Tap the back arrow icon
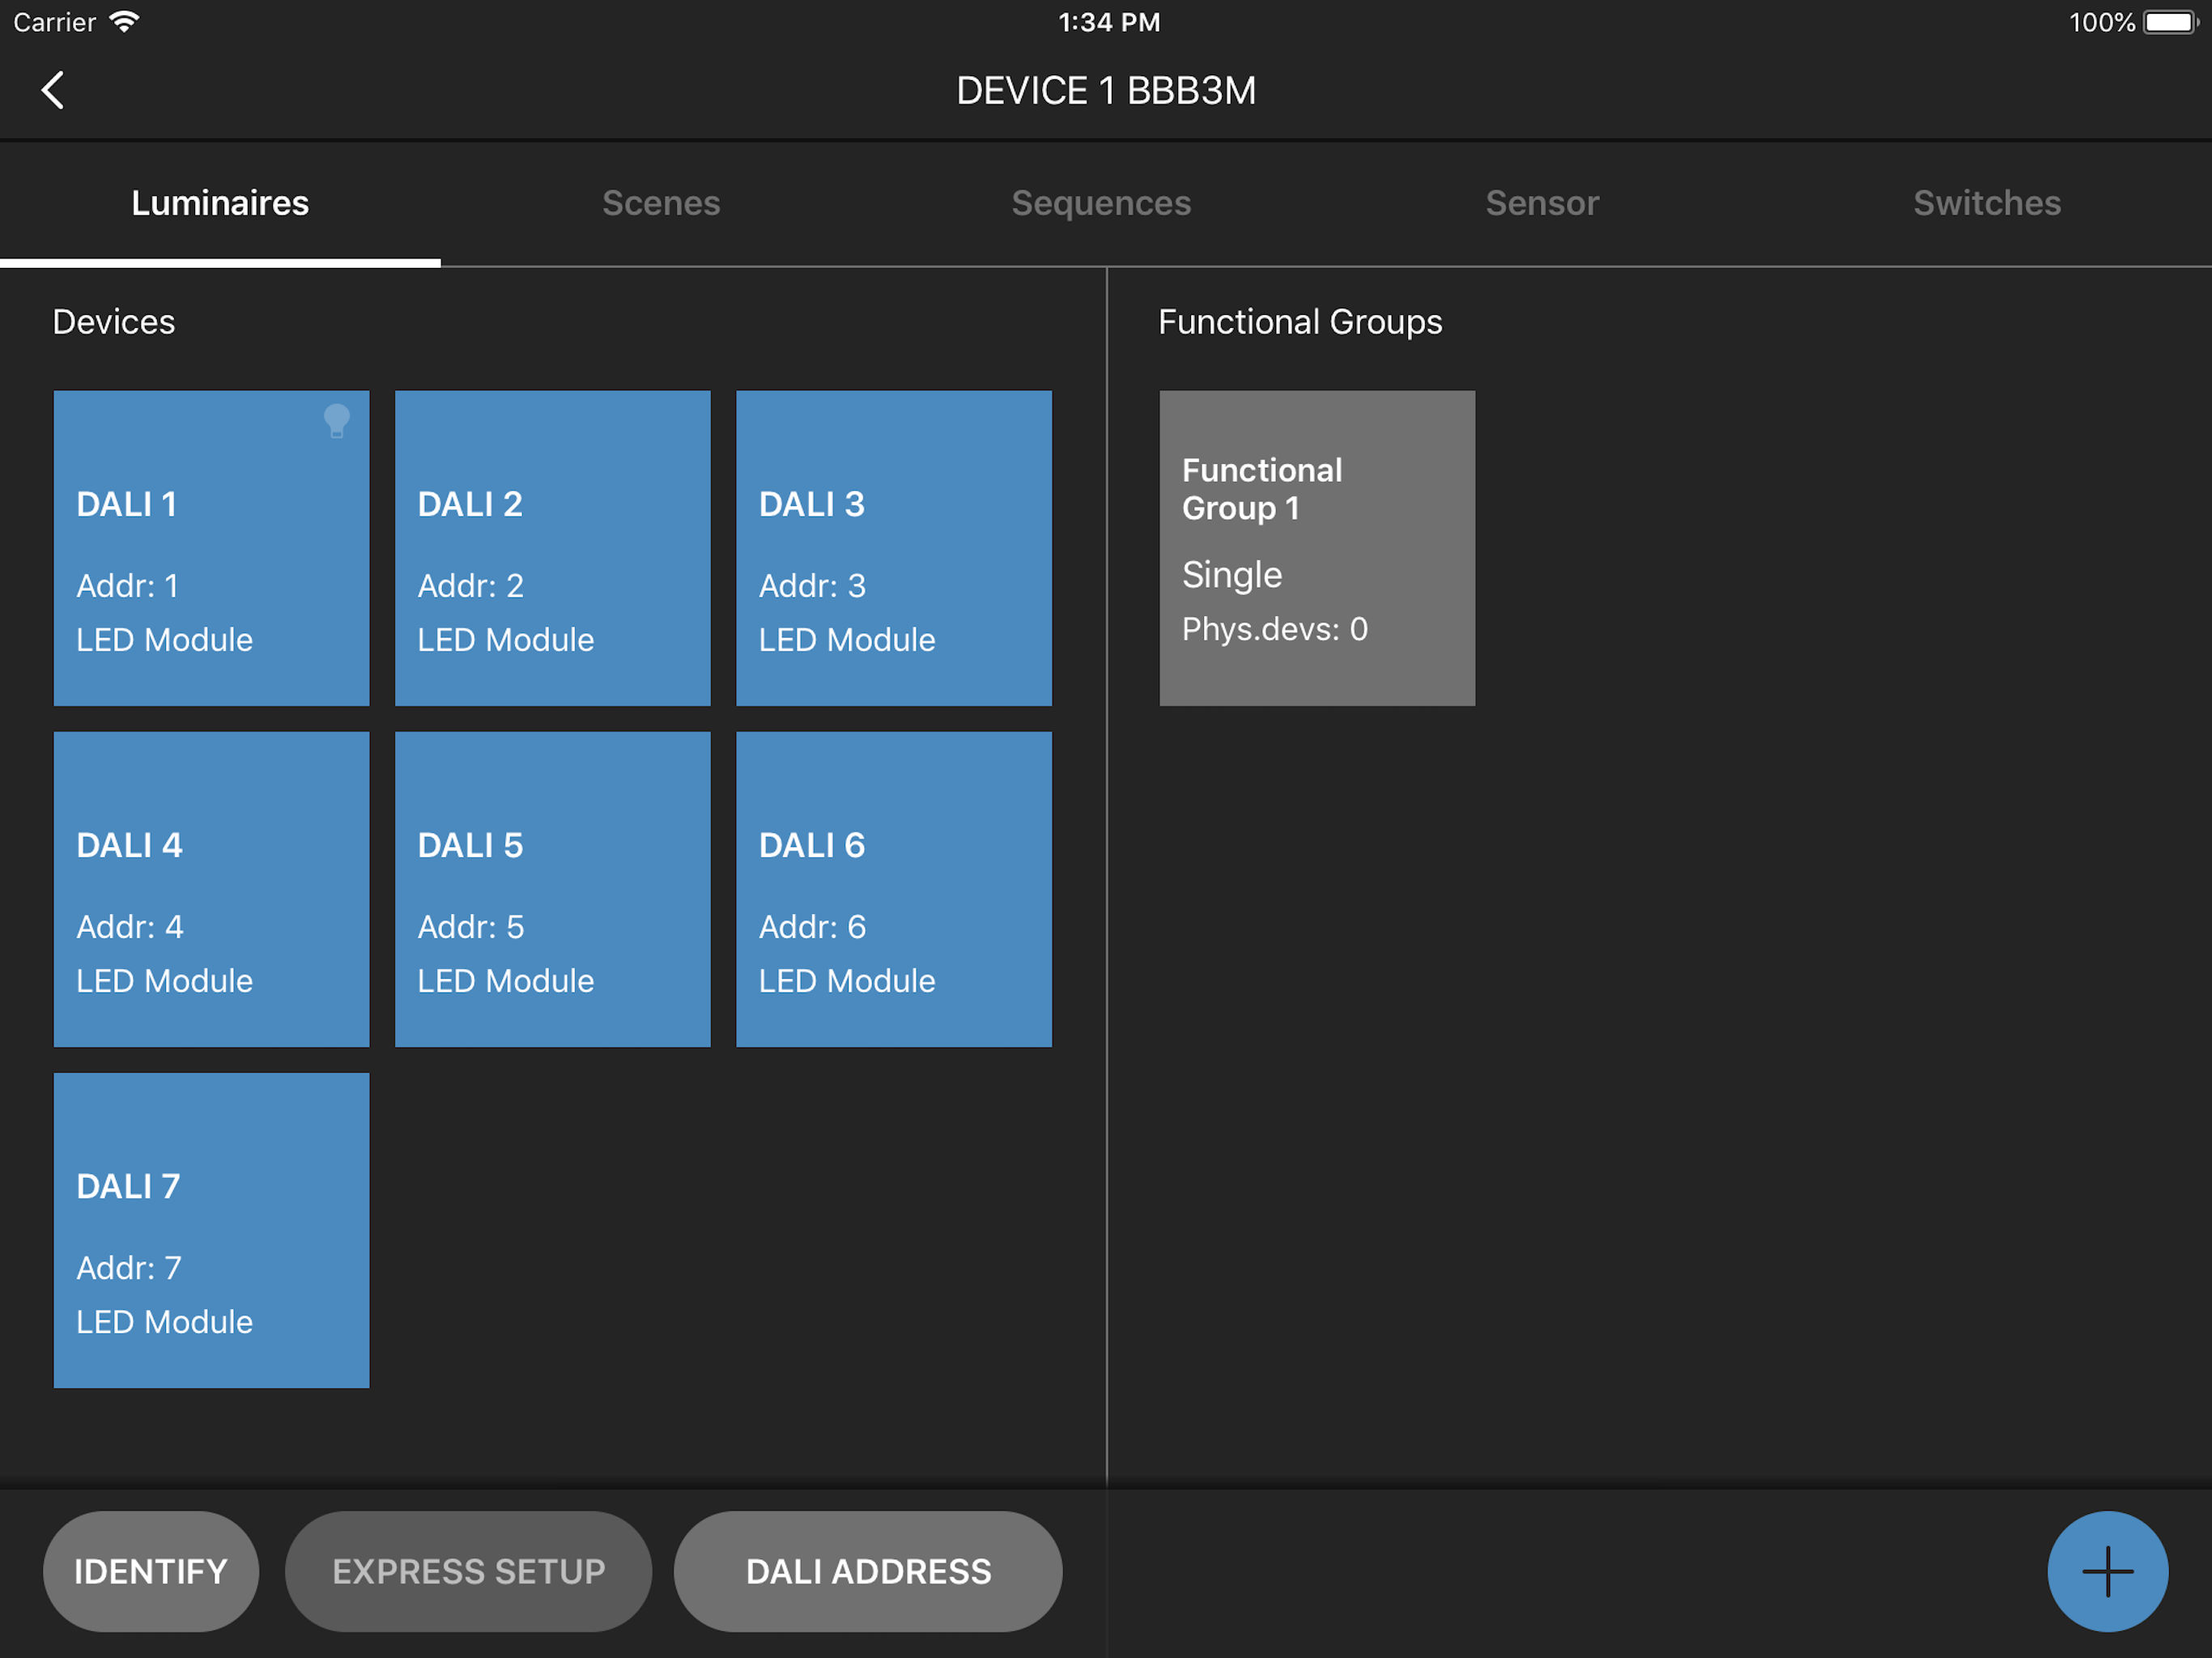This screenshot has height=1658, width=2212. pos(53,90)
